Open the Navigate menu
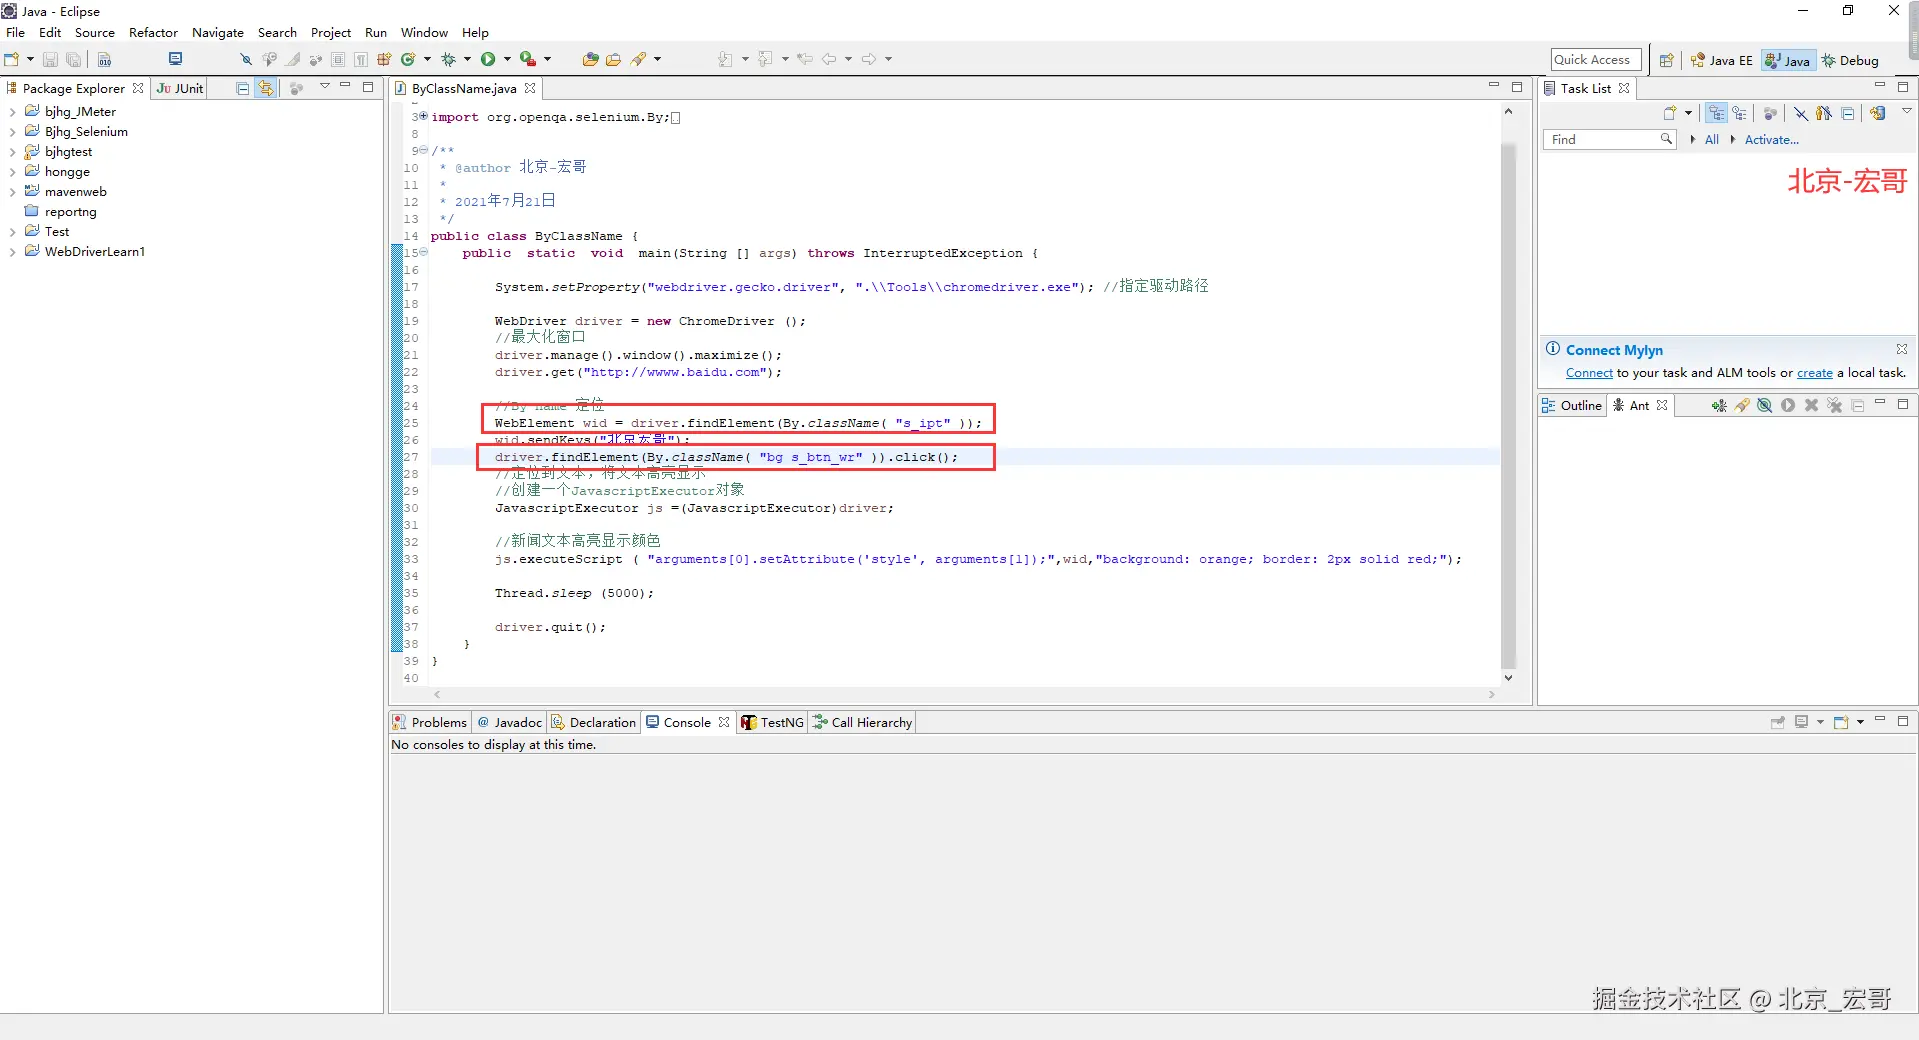 click(218, 32)
